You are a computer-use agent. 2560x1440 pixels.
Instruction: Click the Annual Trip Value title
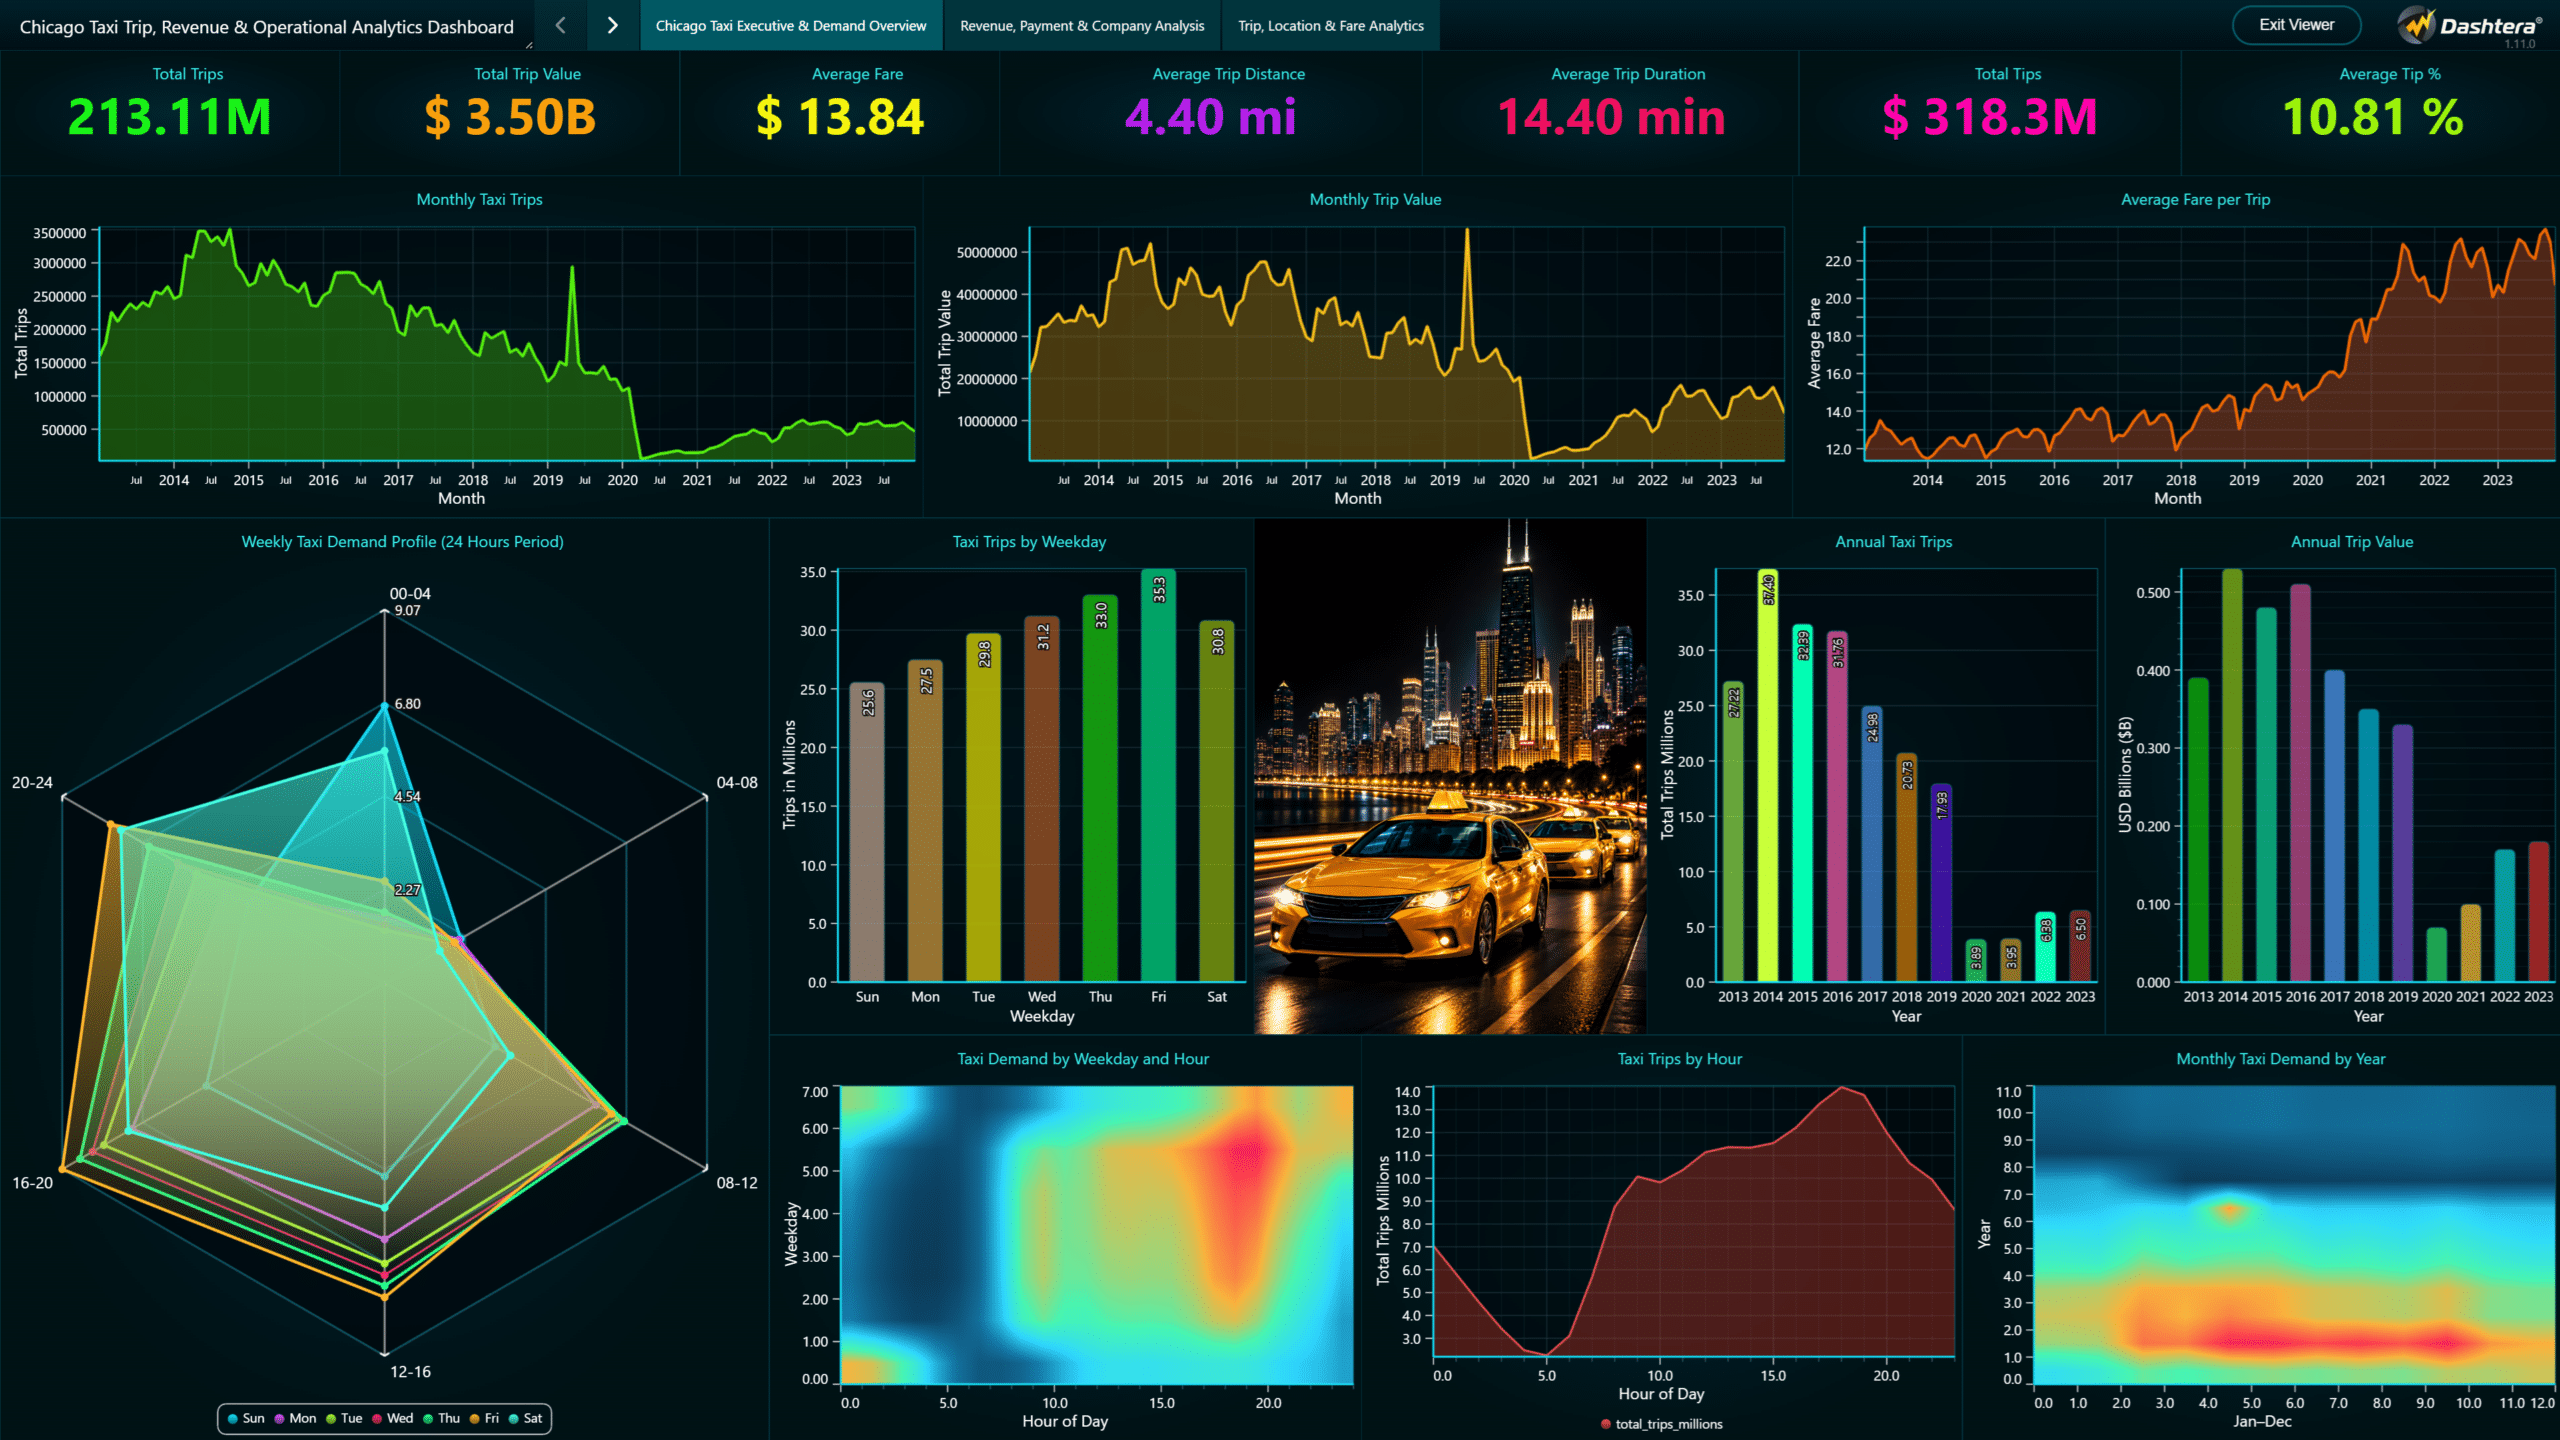pos(2352,542)
